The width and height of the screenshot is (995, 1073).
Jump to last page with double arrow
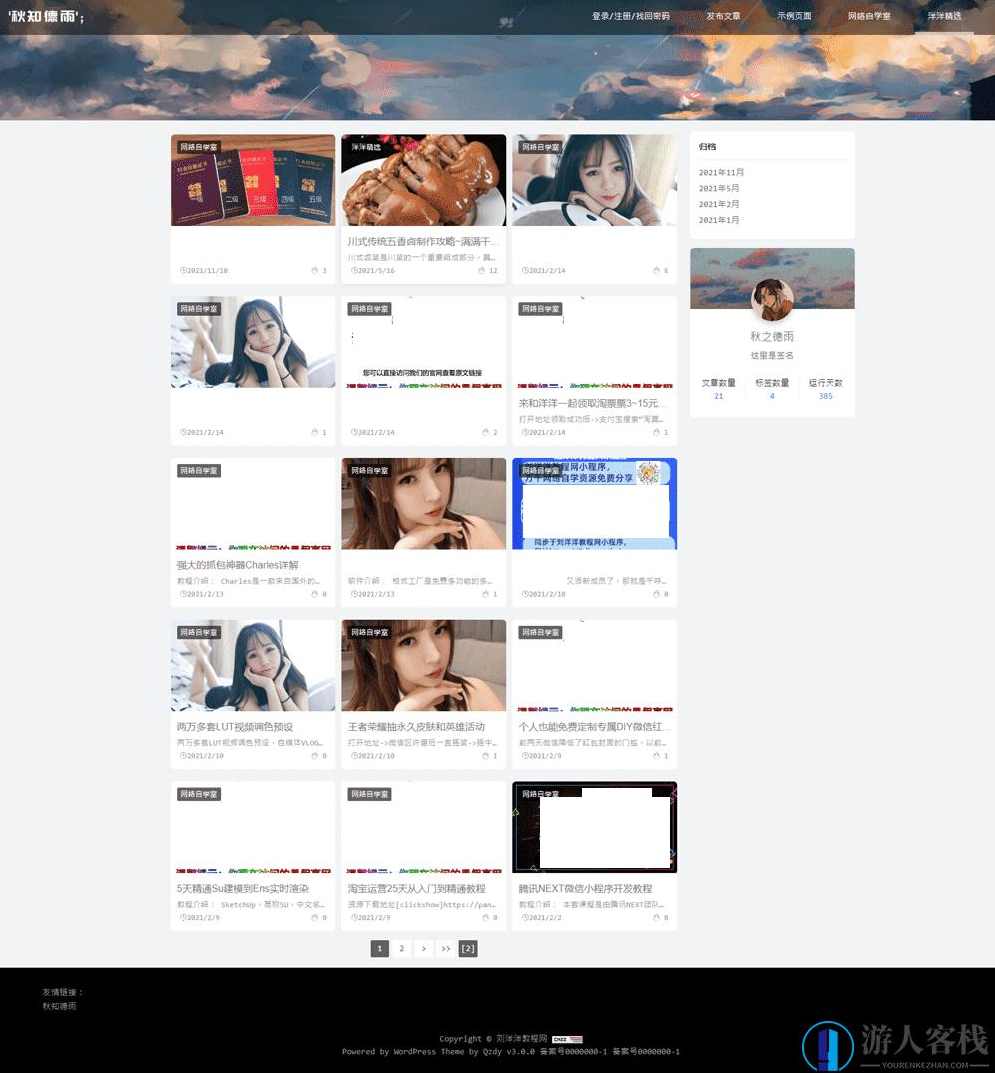tap(446, 948)
